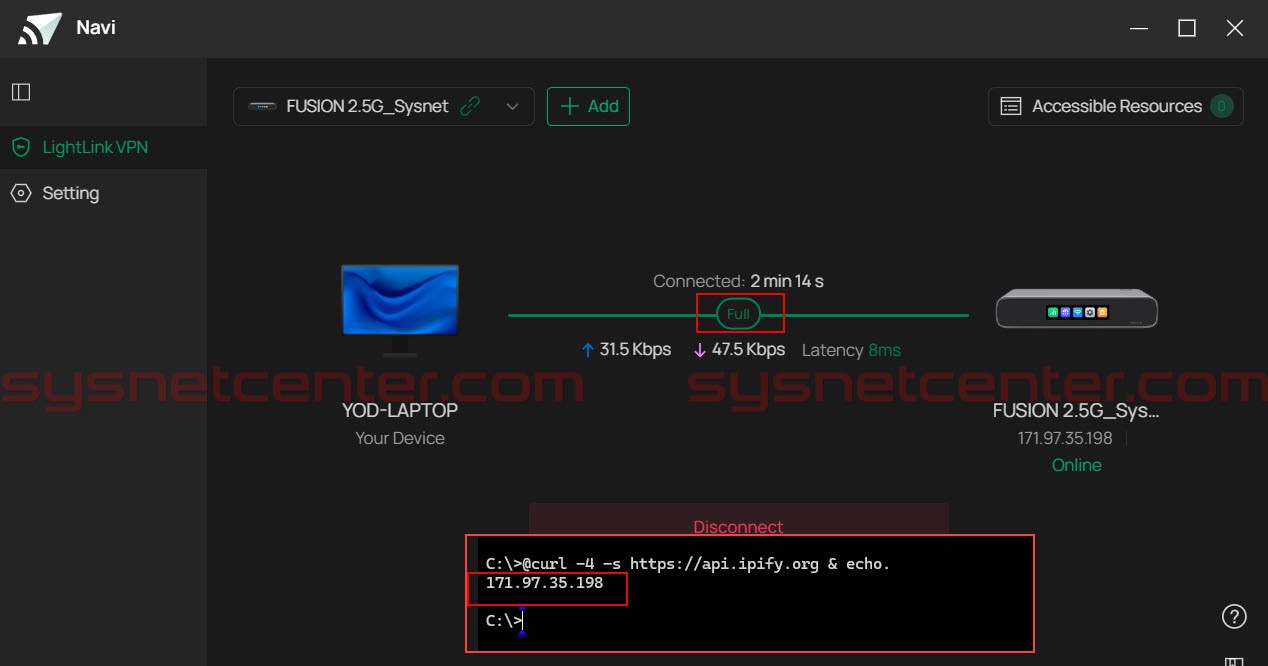This screenshot has width=1268, height=666.
Task: Click the router icon in device selector
Action: tap(262, 106)
